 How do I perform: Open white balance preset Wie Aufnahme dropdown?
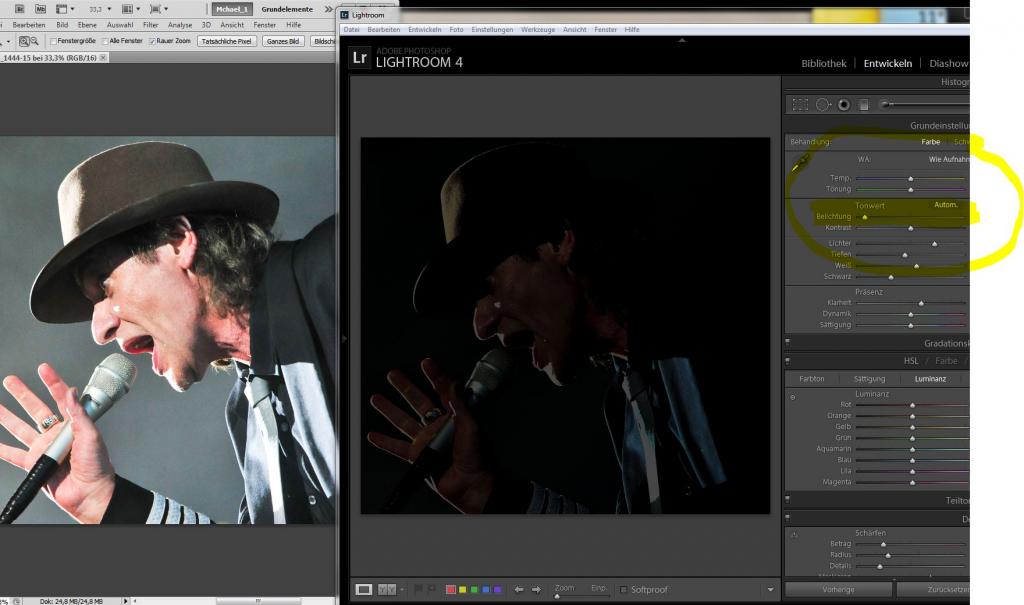pyautogui.click(x=949, y=159)
